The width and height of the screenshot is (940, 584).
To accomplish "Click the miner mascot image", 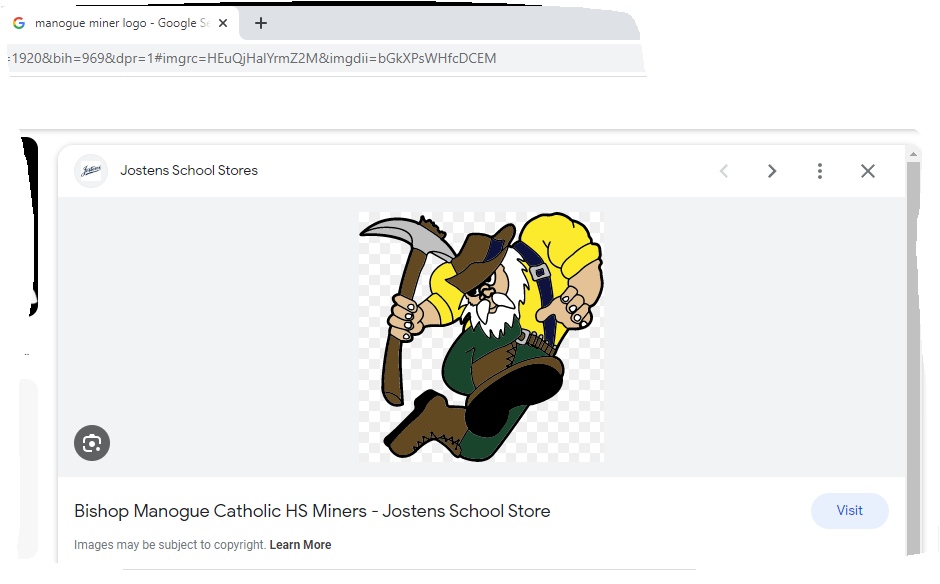I will click(x=481, y=337).
